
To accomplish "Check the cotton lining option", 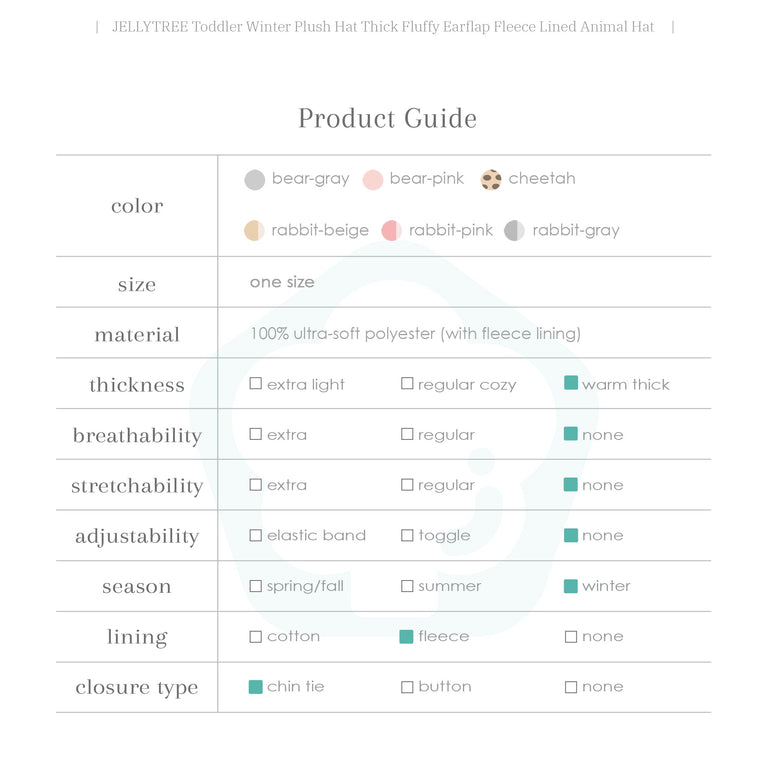I will click(256, 637).
